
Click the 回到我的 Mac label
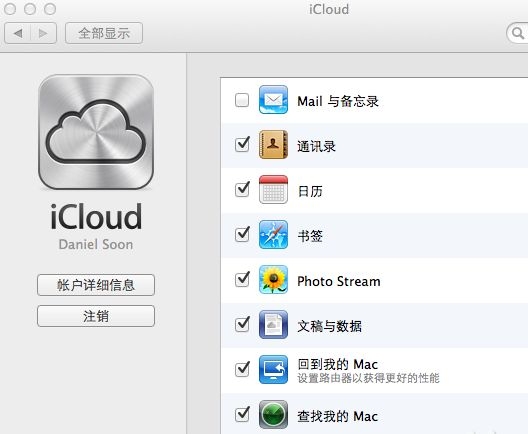pyautogui.click(x=337, y=364)
